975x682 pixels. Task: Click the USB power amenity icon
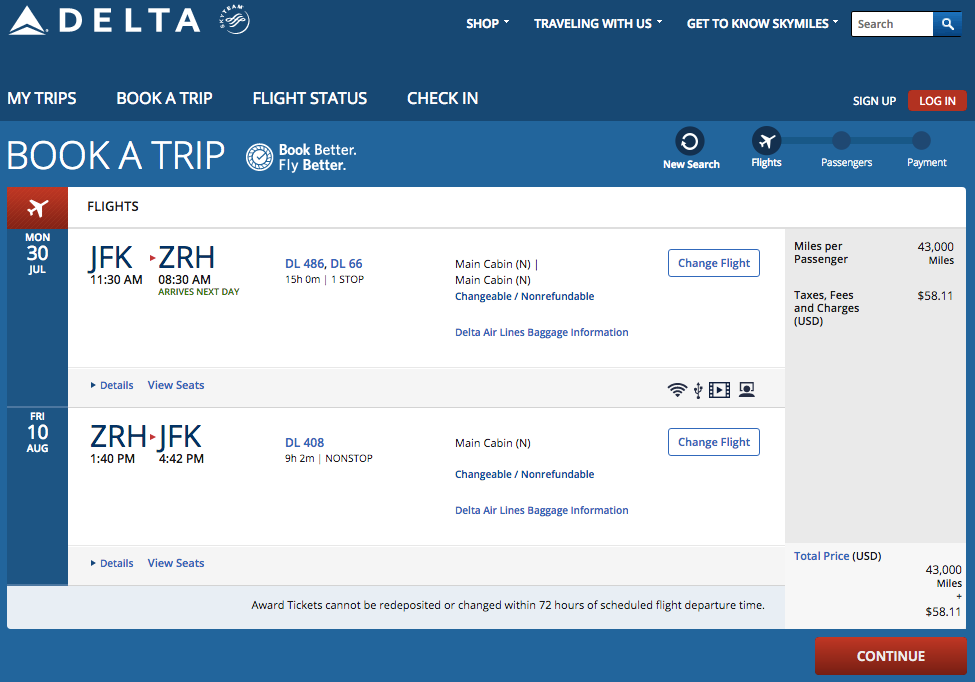698,390
